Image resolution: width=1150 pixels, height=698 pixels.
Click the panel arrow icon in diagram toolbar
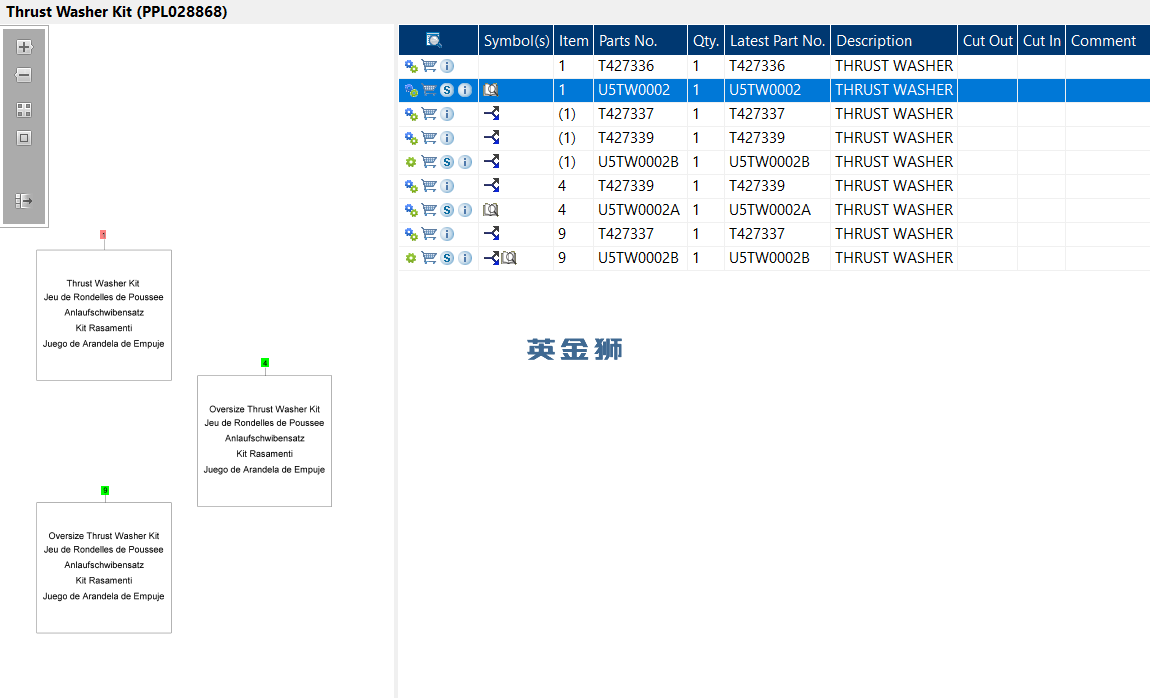click(x=24, y=200)
